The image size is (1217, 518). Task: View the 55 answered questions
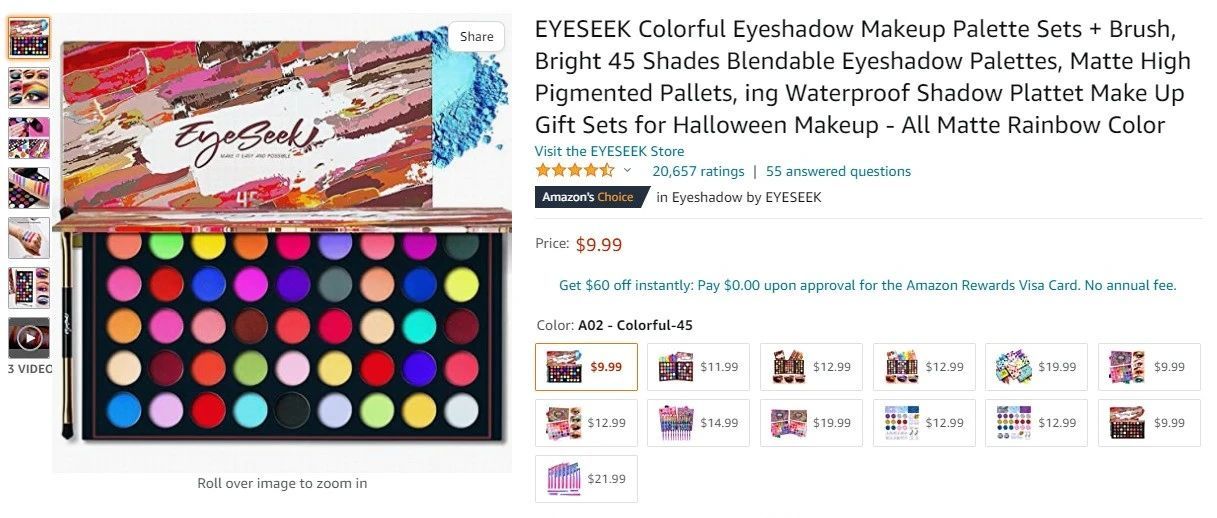tap(838, 171)
